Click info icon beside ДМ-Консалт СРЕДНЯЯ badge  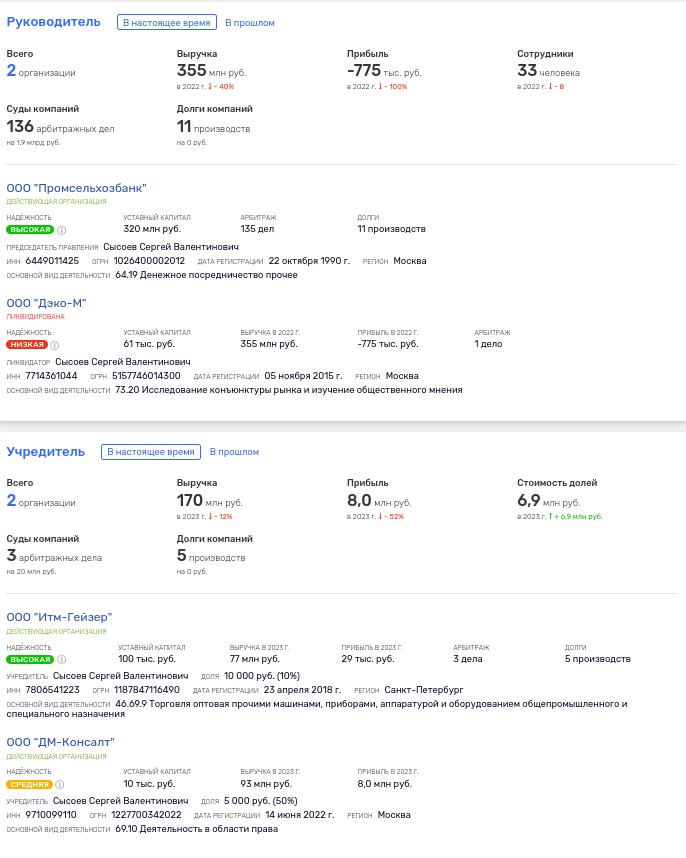(x=60, y=784)
